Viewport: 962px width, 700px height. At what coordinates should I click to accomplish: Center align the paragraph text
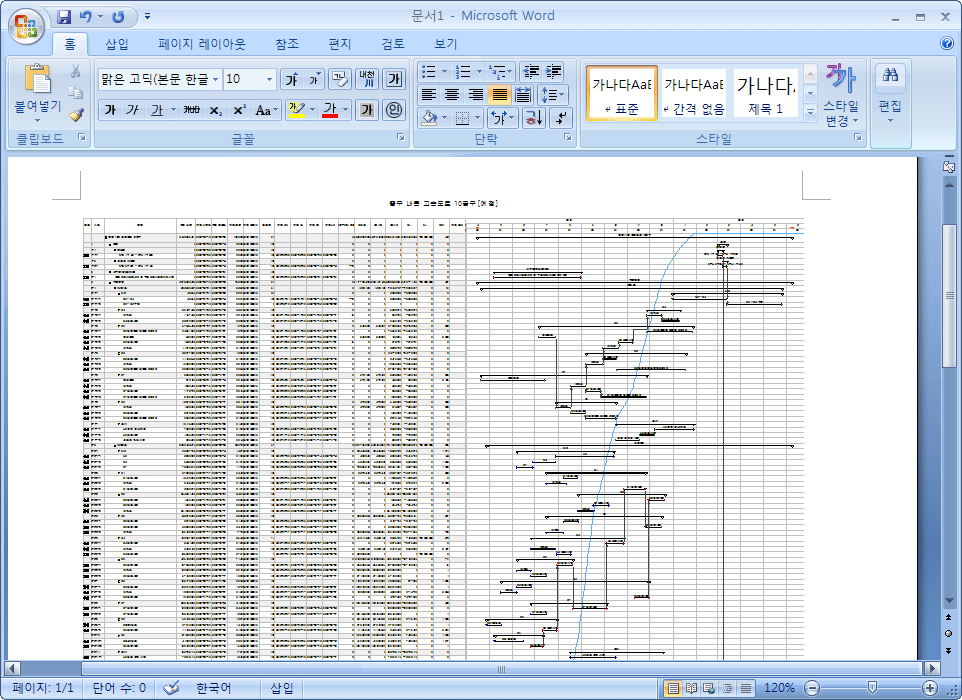pos(452,94)
